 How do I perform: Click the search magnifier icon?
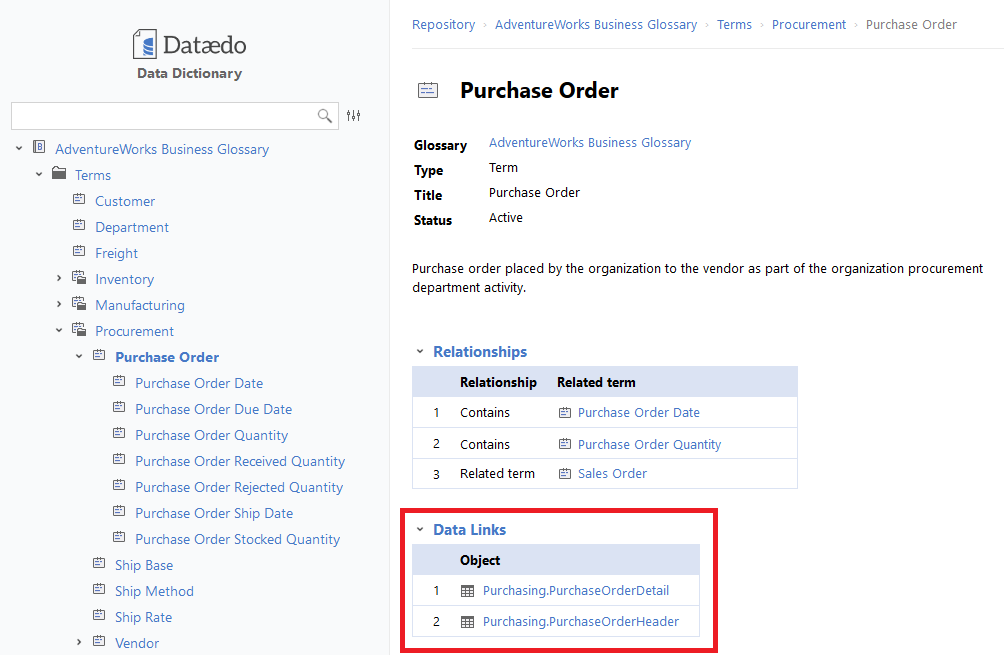point(325,116)
